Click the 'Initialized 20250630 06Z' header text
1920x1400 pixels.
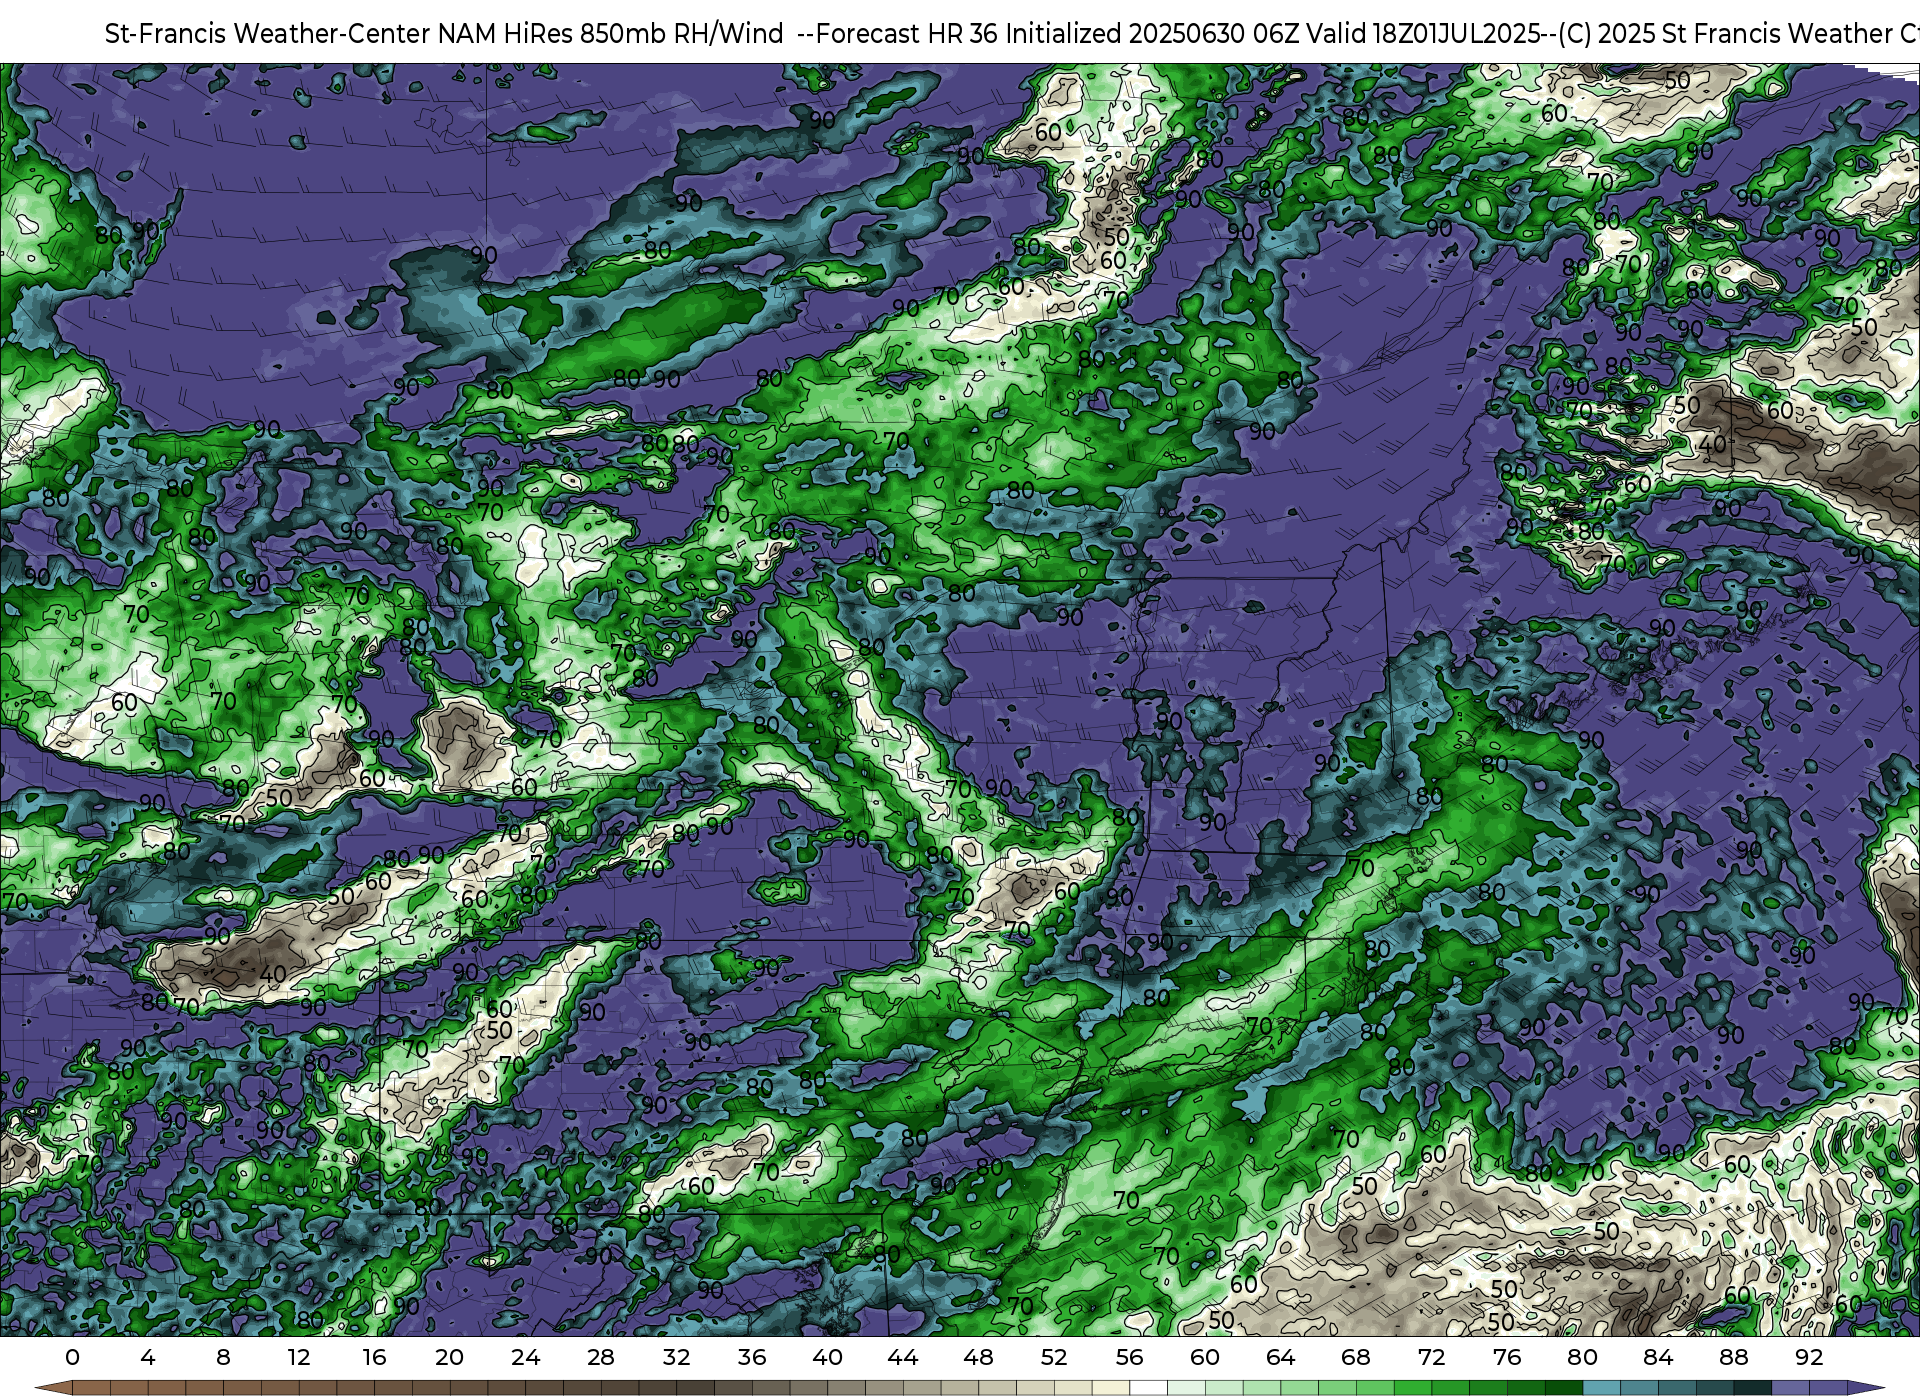pyautogui.click(x=1154, y=34)
